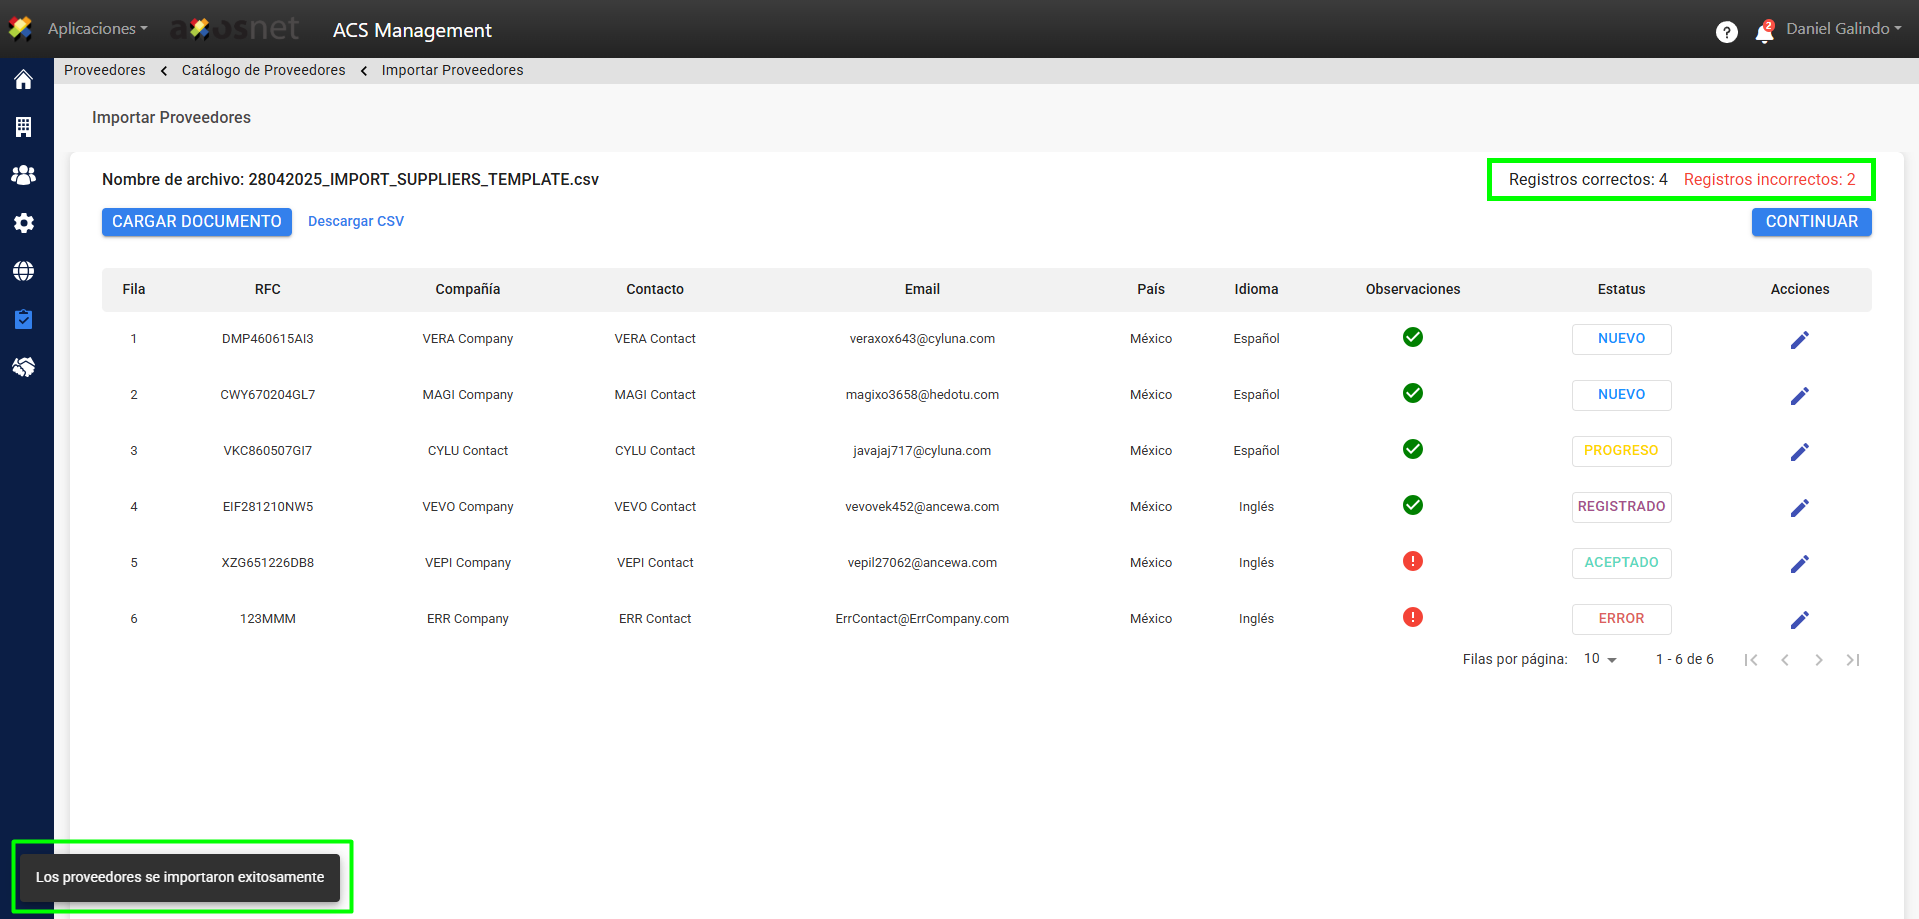Edit row 2 MAGI Company with pencil

pyautogui.click(x=1799, y=396)
